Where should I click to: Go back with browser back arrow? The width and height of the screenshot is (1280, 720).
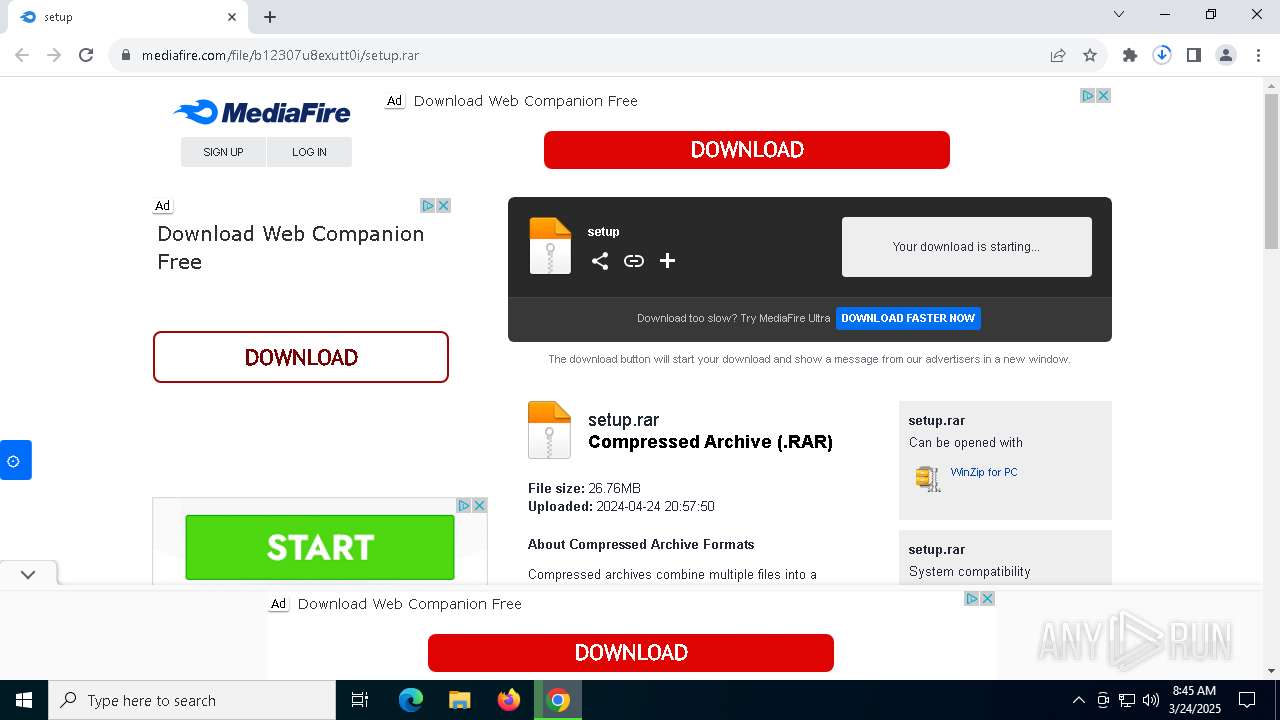pos(22,55)
